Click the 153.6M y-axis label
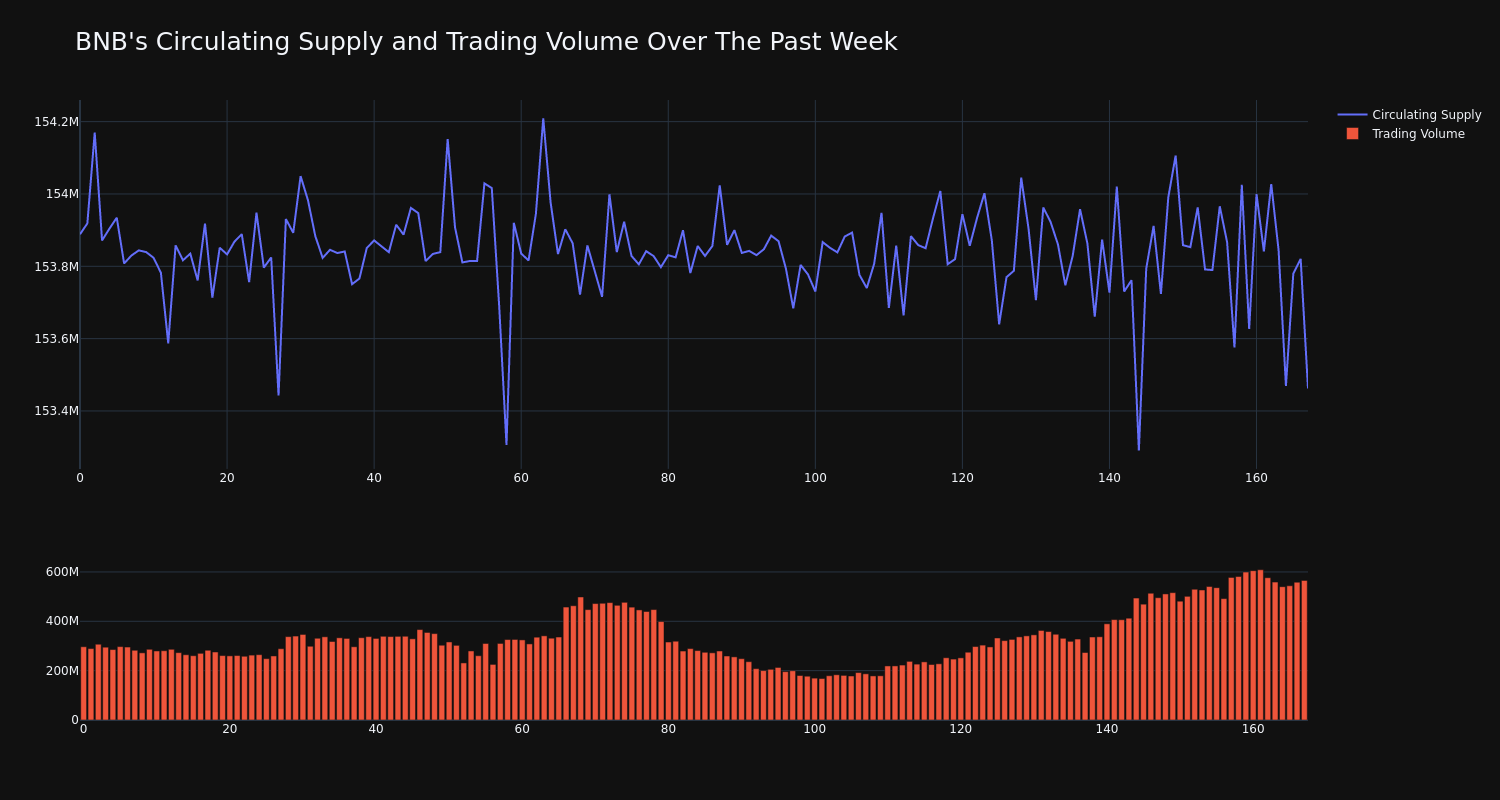Screen dimensions: 1500x800 click(56, 339)
